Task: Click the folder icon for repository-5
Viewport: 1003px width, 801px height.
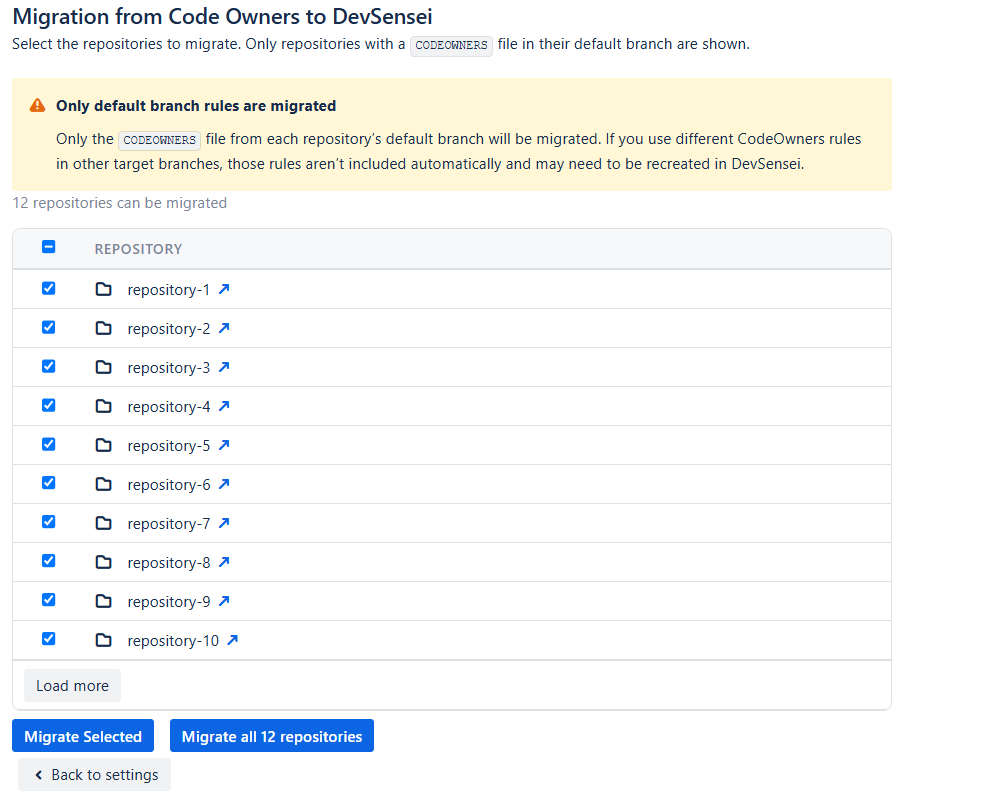Action: pos(104,446)
